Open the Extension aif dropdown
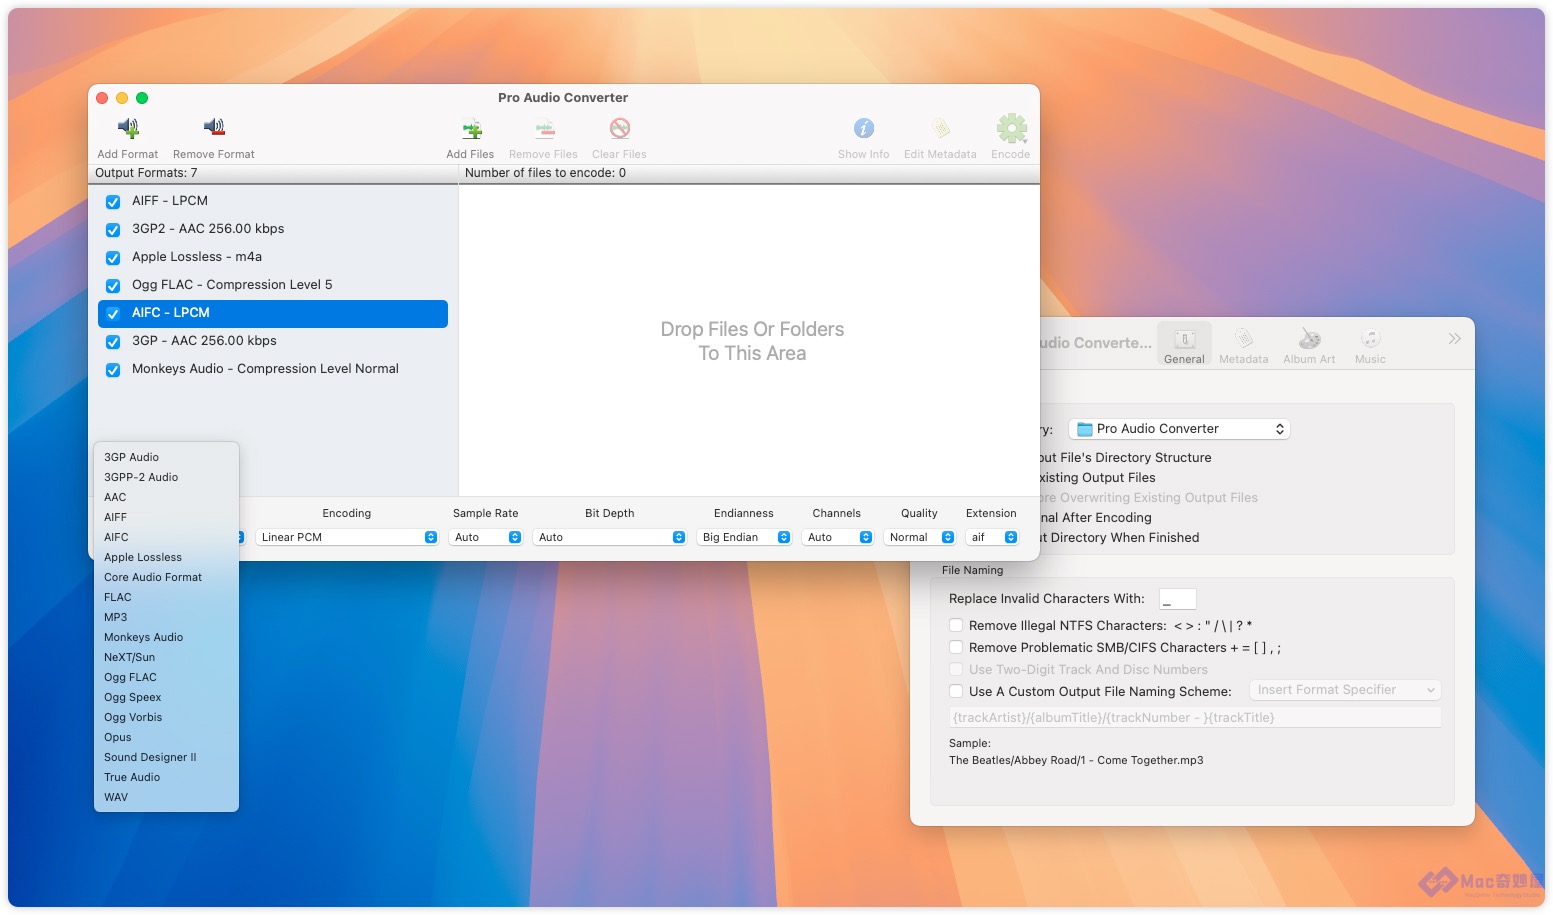The width and height of the screenshot is (1553, 915). 992,537
